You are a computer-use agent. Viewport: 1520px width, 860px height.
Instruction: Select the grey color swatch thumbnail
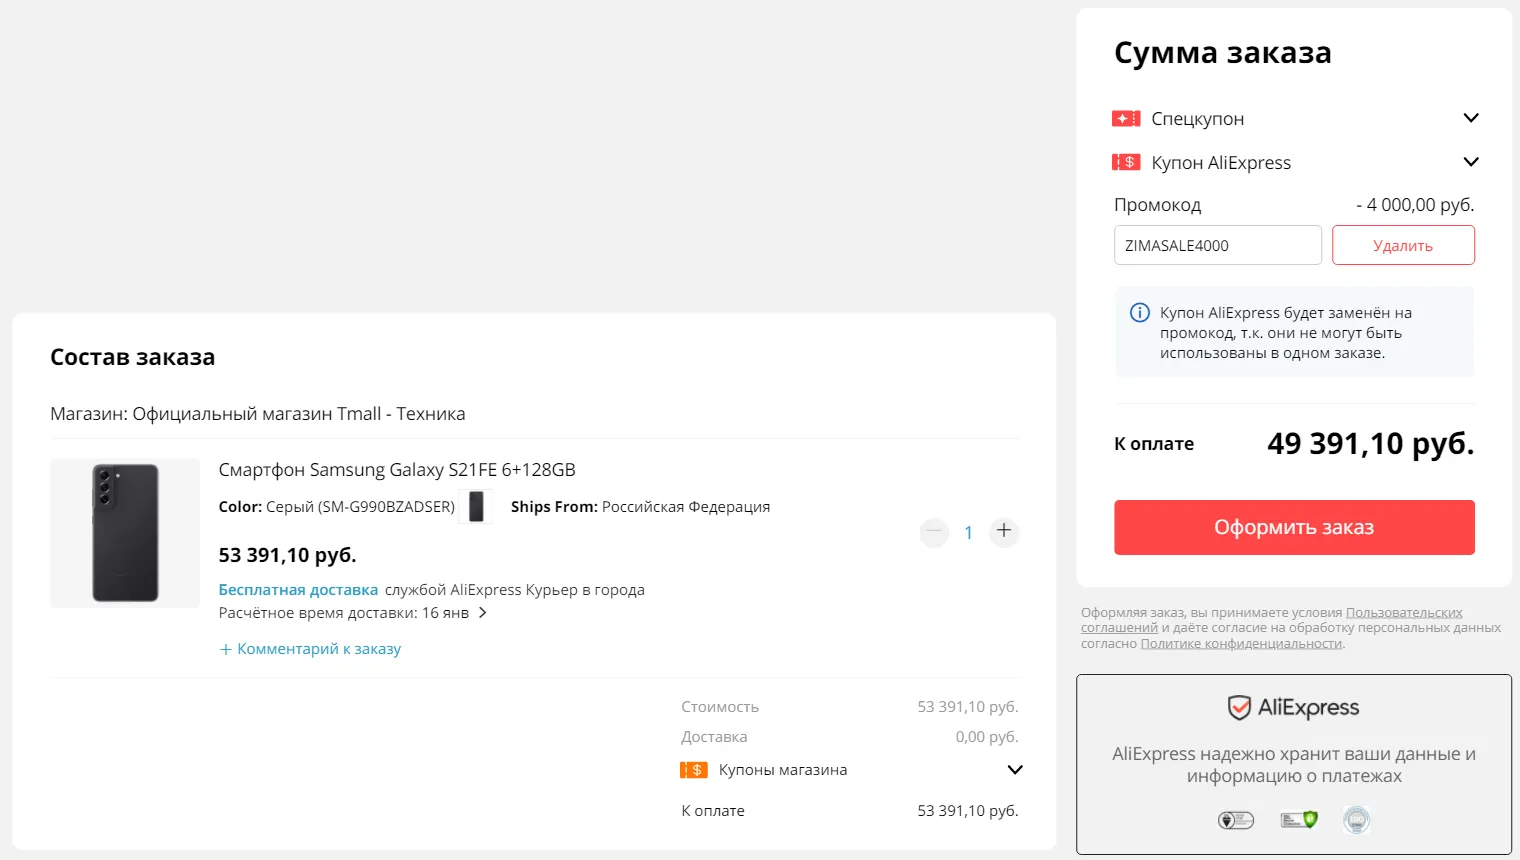(x=476, y=507)
